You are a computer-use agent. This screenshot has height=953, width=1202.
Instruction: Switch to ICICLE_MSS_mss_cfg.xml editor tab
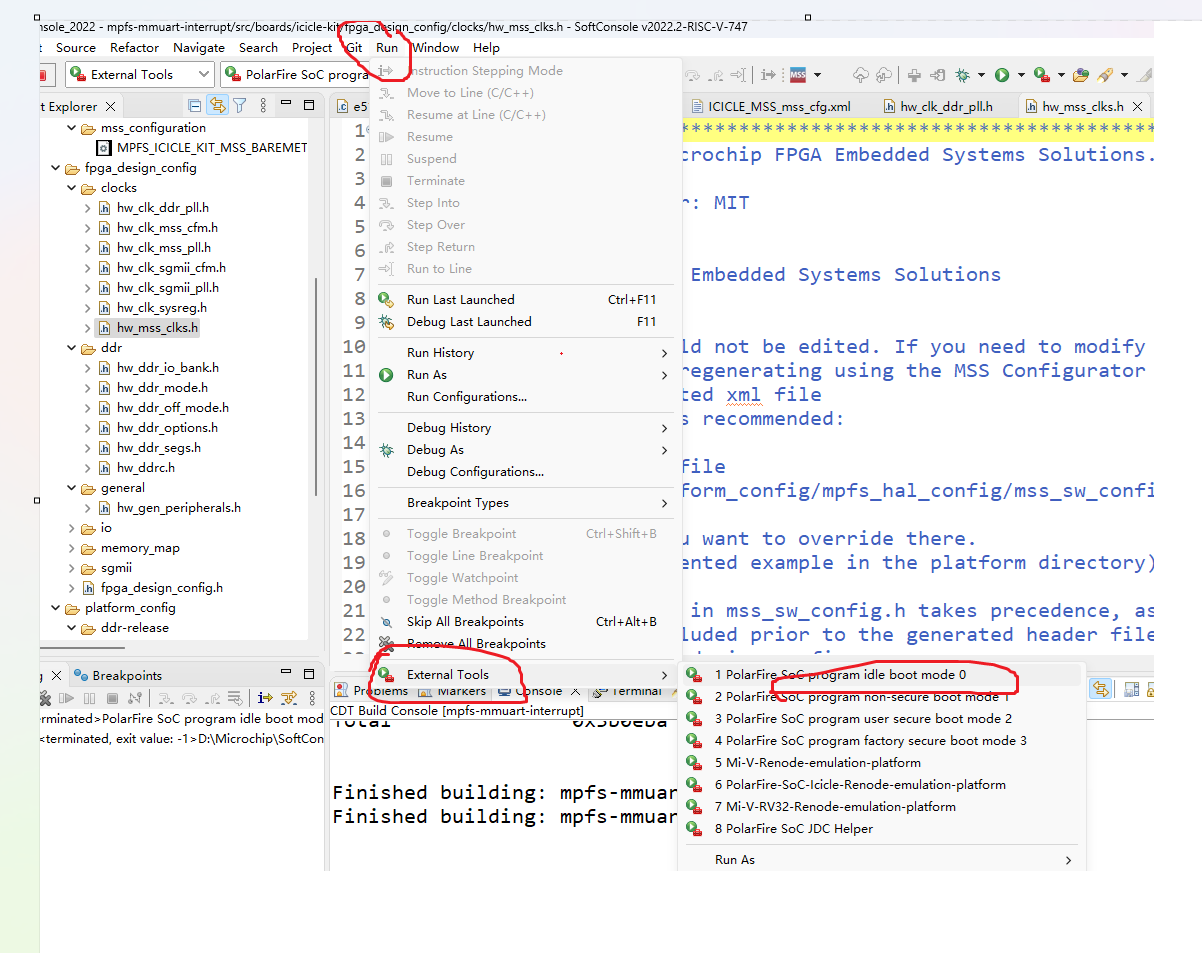770,106
